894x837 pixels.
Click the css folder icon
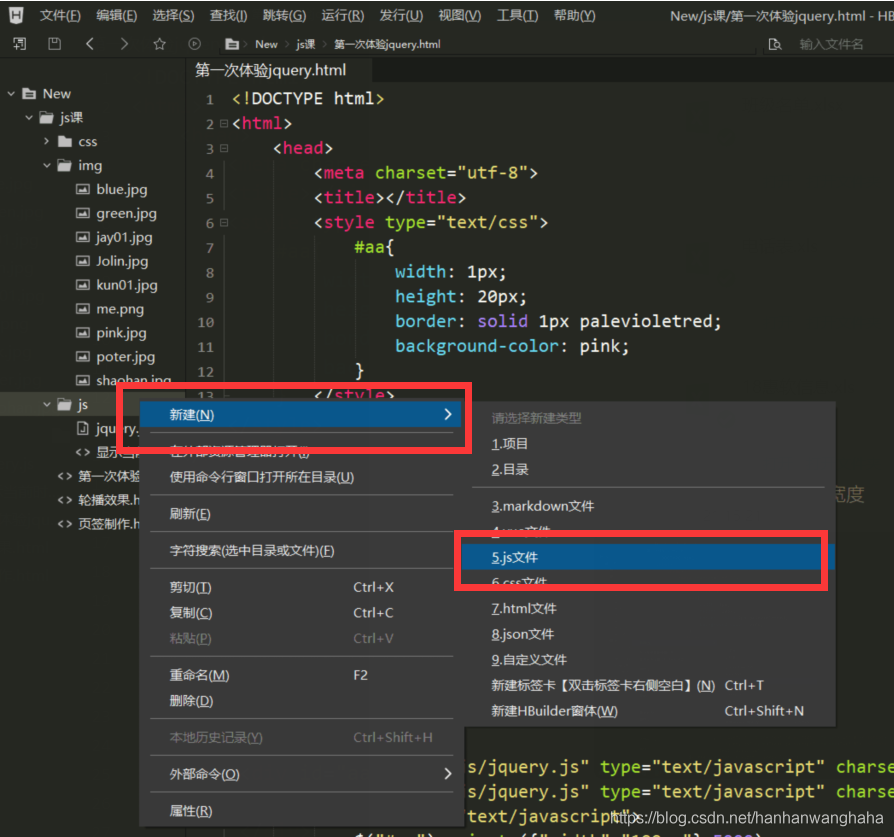pyautogui.click(x=65, y=141)
